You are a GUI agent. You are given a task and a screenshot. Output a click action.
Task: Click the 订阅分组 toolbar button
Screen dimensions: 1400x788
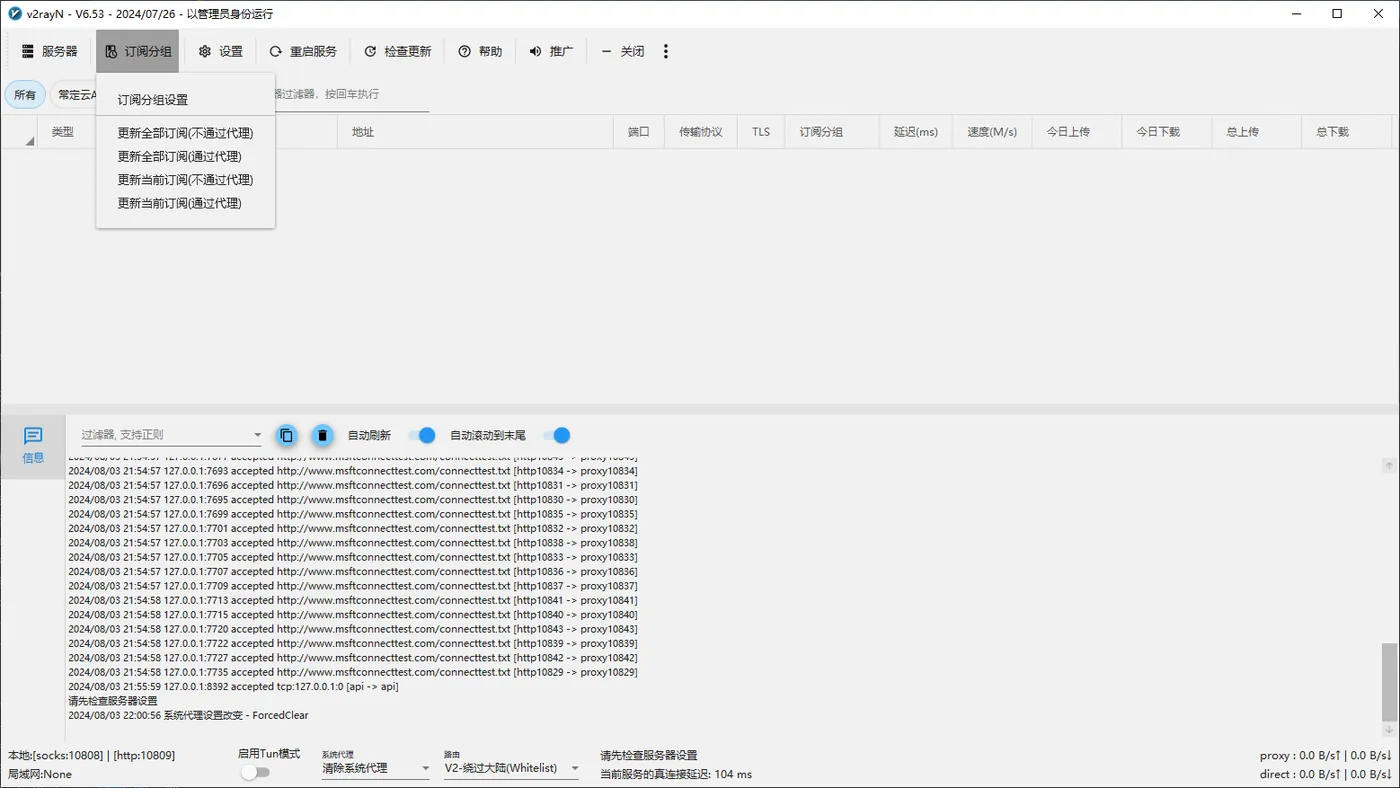(138, 51)
